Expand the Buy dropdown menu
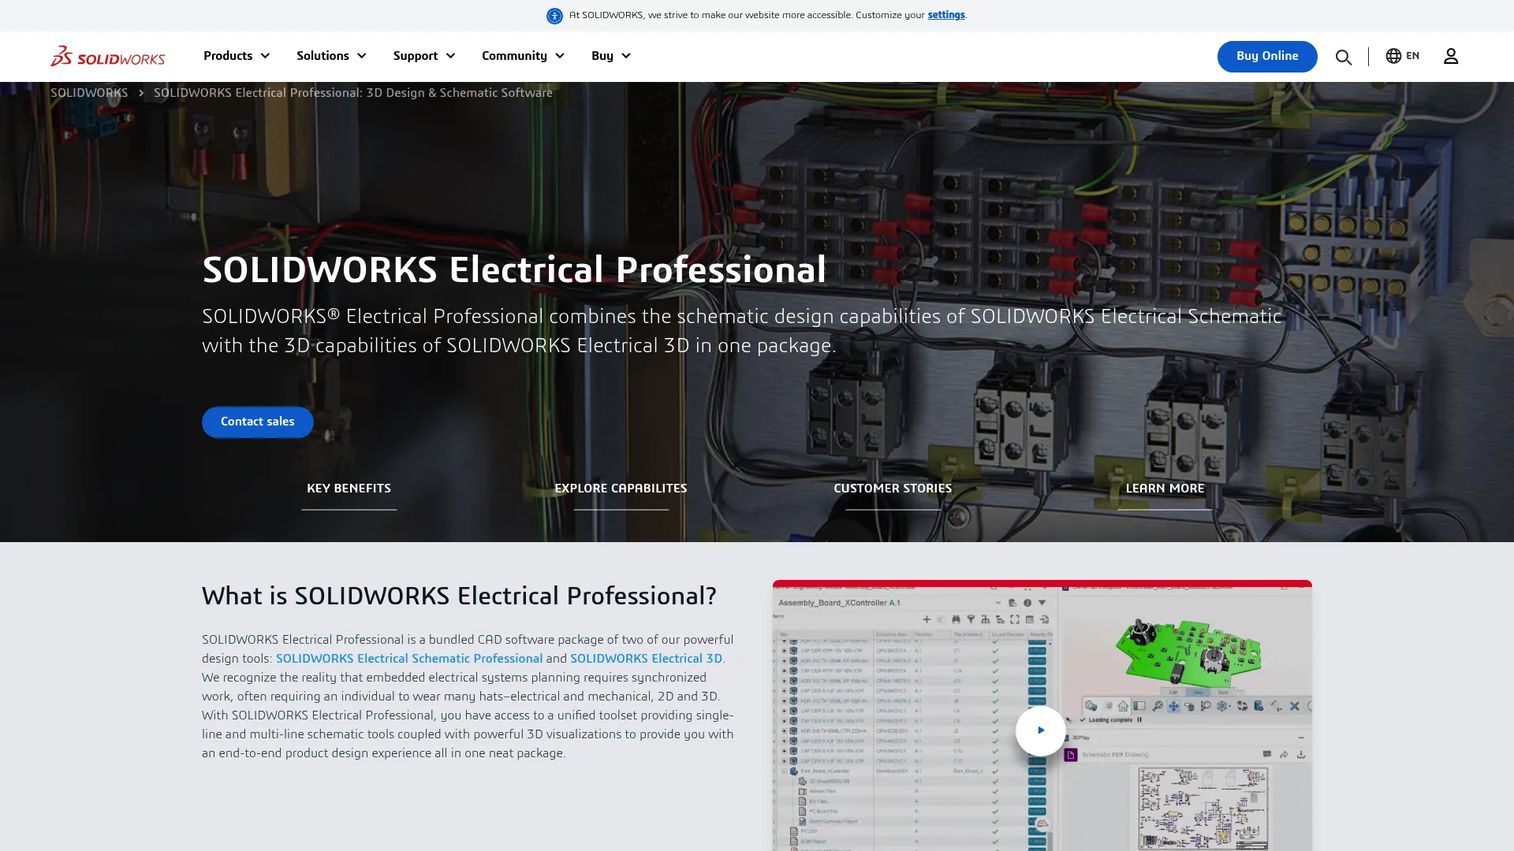The image size is (1514, 851). pyautogui.click(x=611, y=56)
